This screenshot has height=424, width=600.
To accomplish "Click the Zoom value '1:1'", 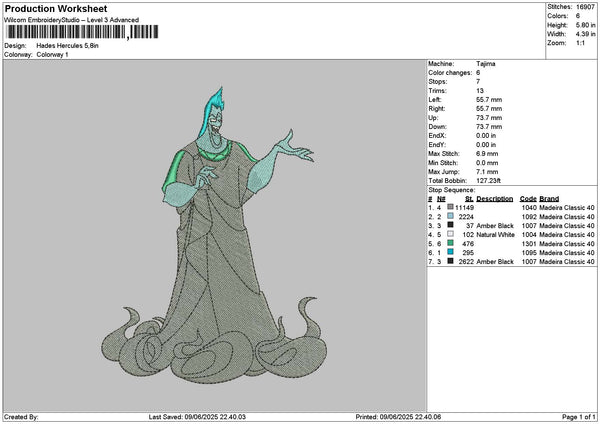I will point(580,43).
